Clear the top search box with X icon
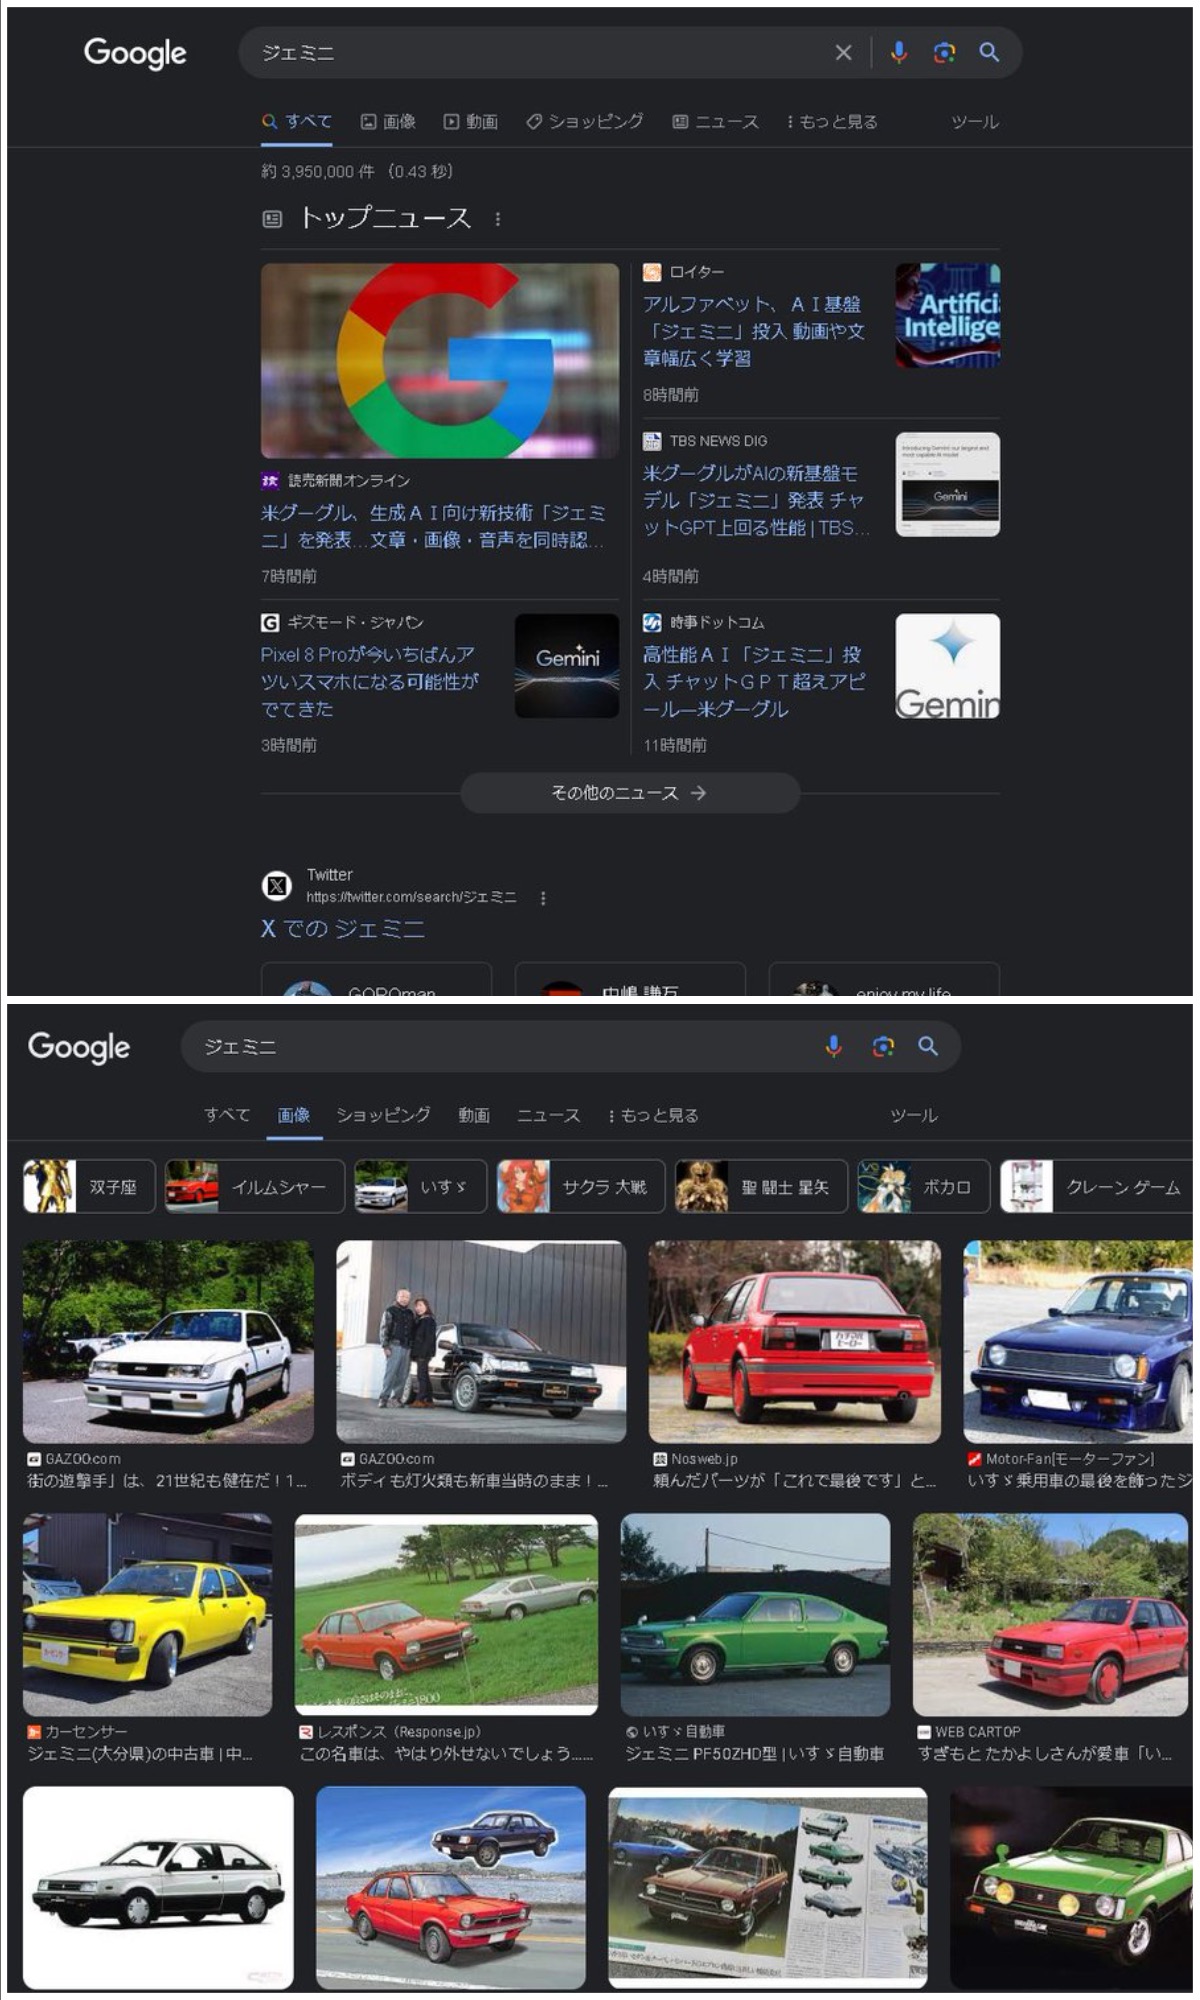Screen dimensions: 1200x2000 click(x=843, y=53)
